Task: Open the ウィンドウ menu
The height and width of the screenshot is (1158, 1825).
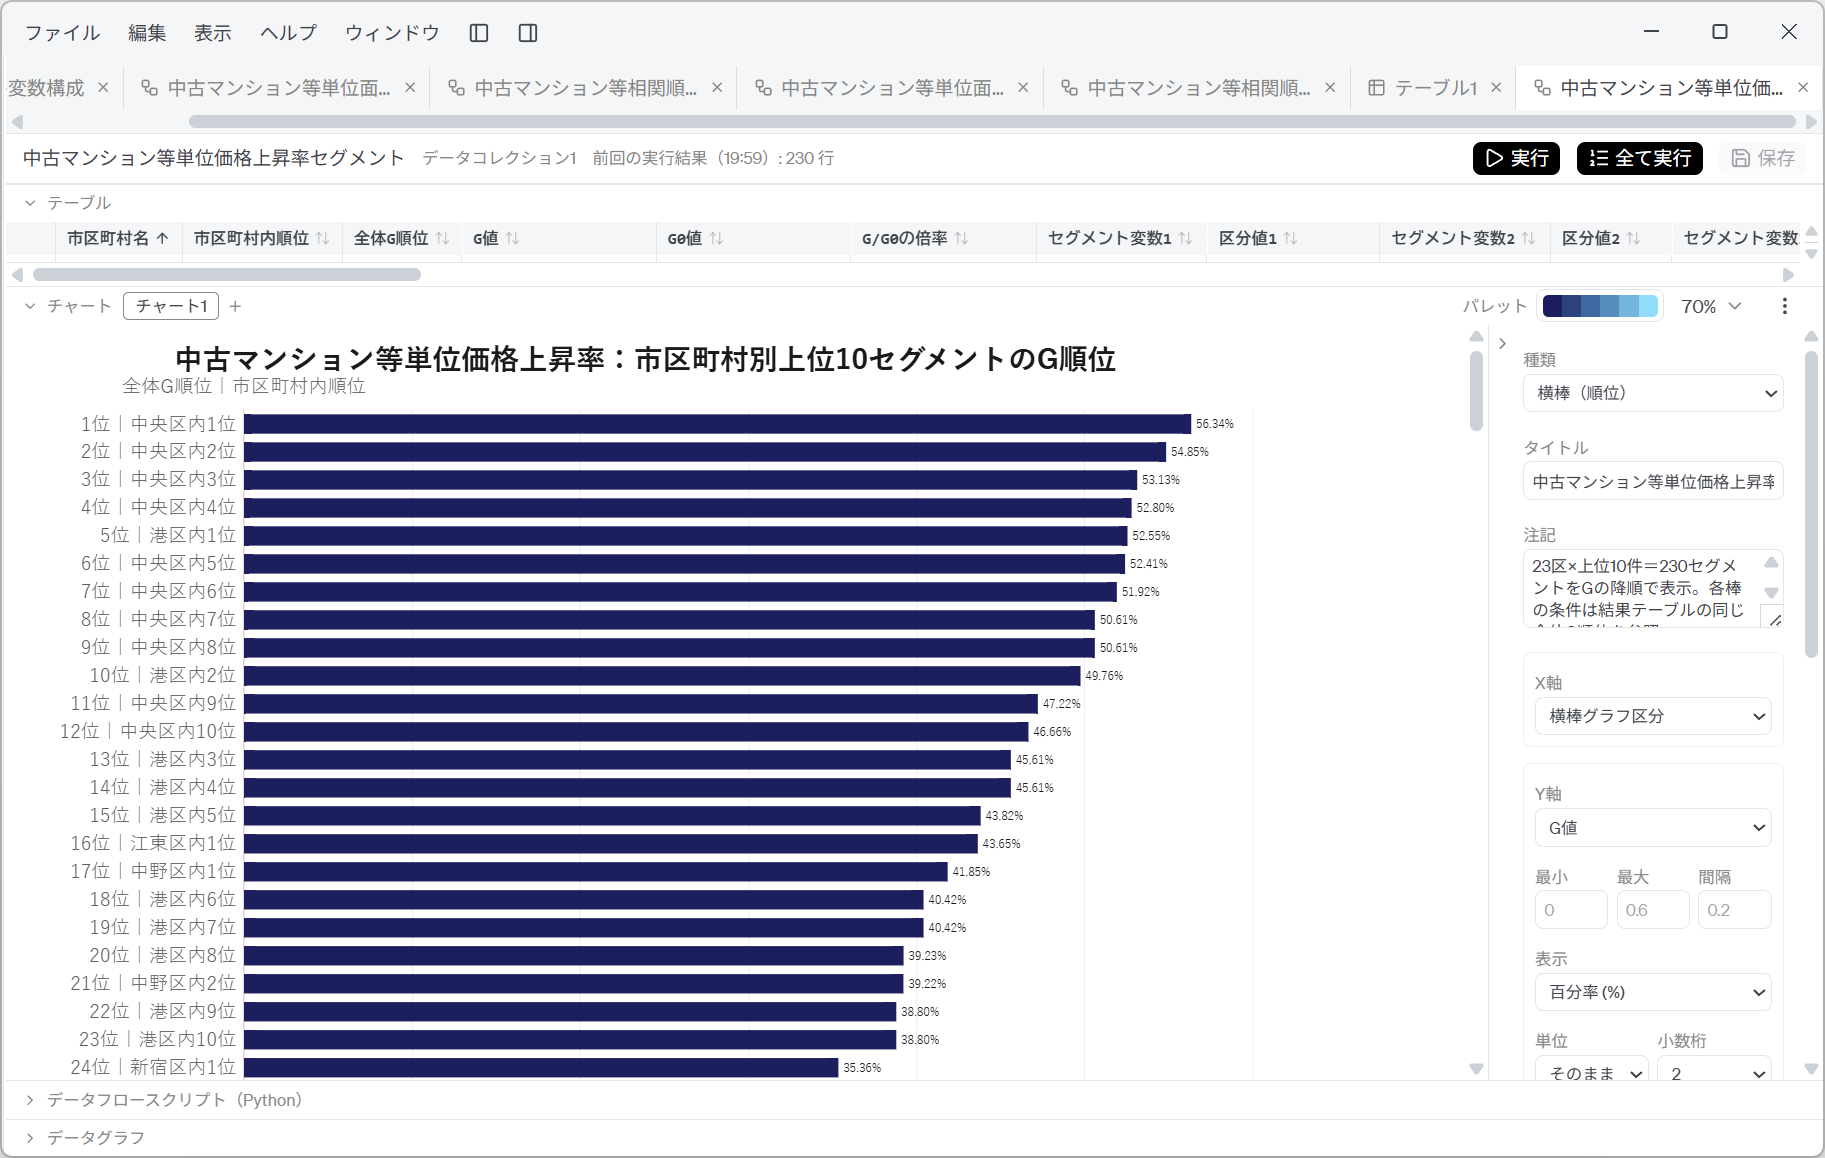Action: click(392, 33)
